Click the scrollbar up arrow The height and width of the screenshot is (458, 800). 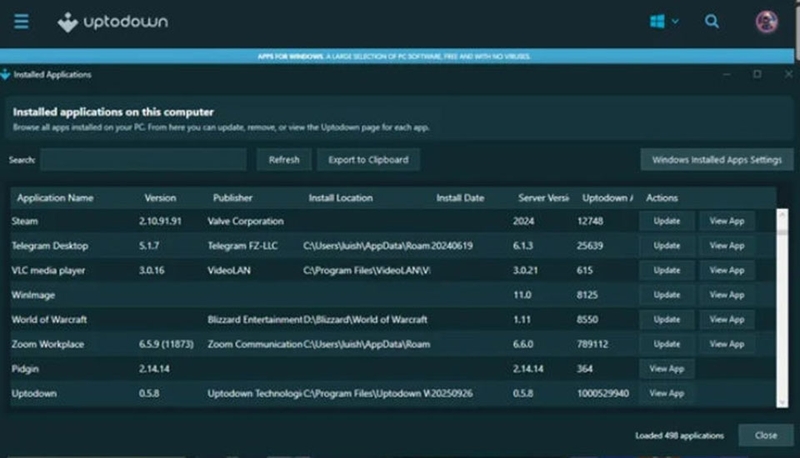pos(782,214)
